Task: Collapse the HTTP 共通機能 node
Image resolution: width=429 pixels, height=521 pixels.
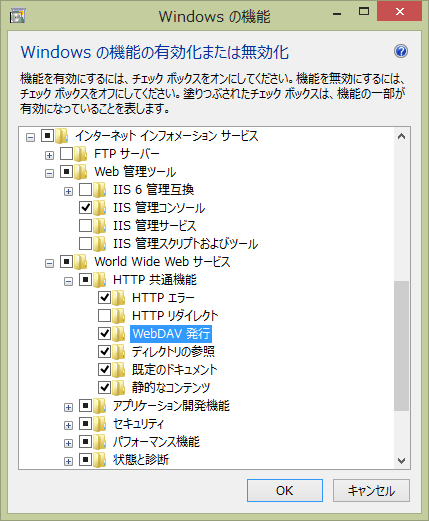Action: (x=68, y=281)
